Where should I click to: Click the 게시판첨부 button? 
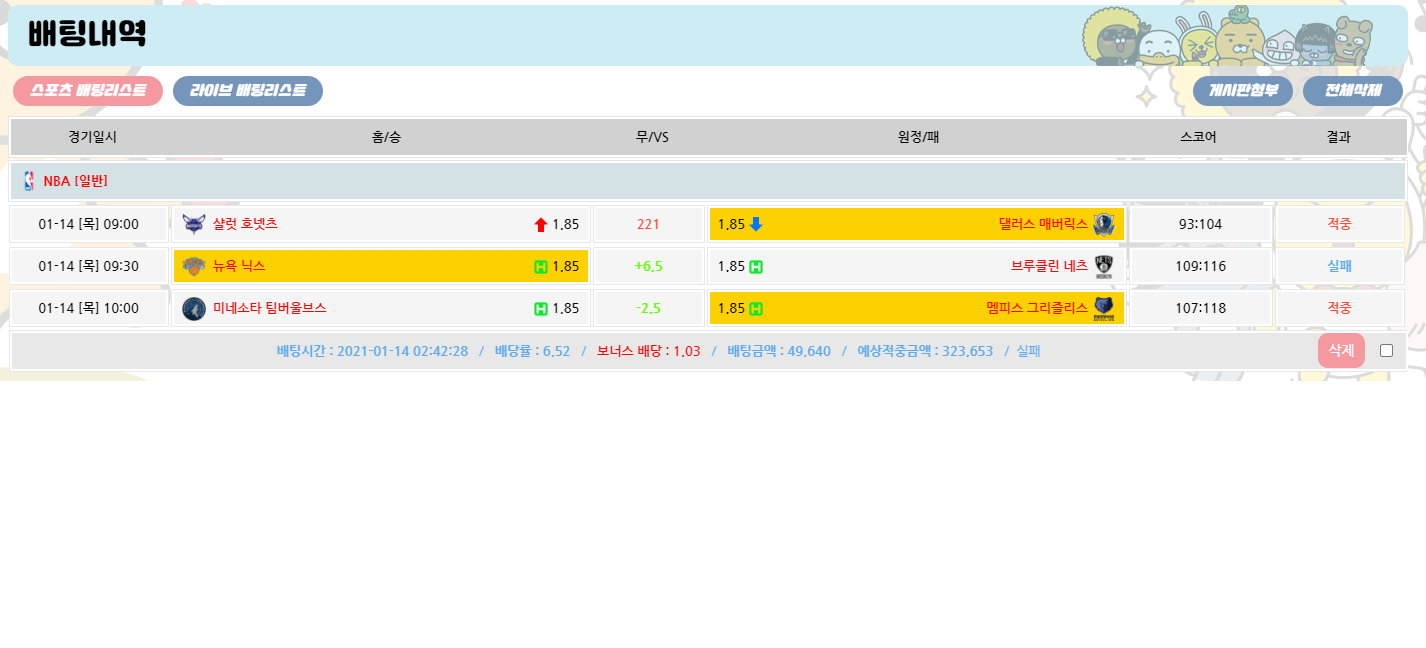[1243, 91]
